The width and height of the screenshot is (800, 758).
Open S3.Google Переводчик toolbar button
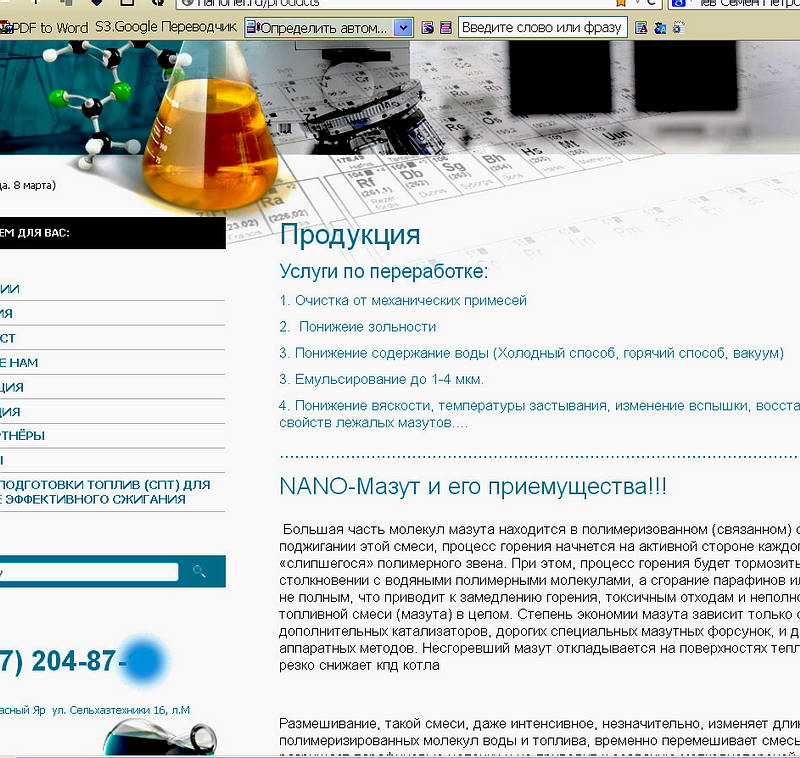pos(166,27)
